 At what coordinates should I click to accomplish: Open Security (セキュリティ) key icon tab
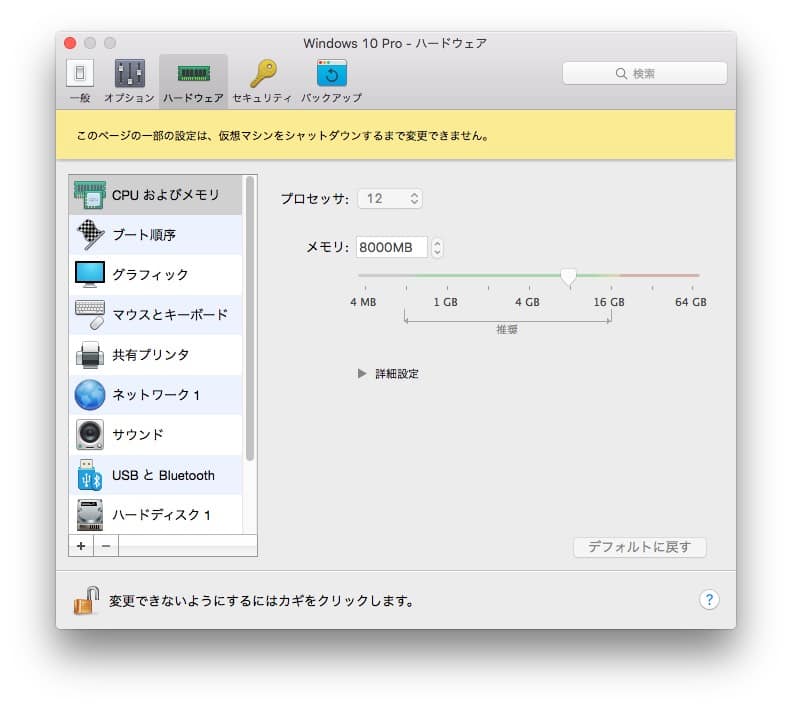pyautogui.click(x=262, y=80)
